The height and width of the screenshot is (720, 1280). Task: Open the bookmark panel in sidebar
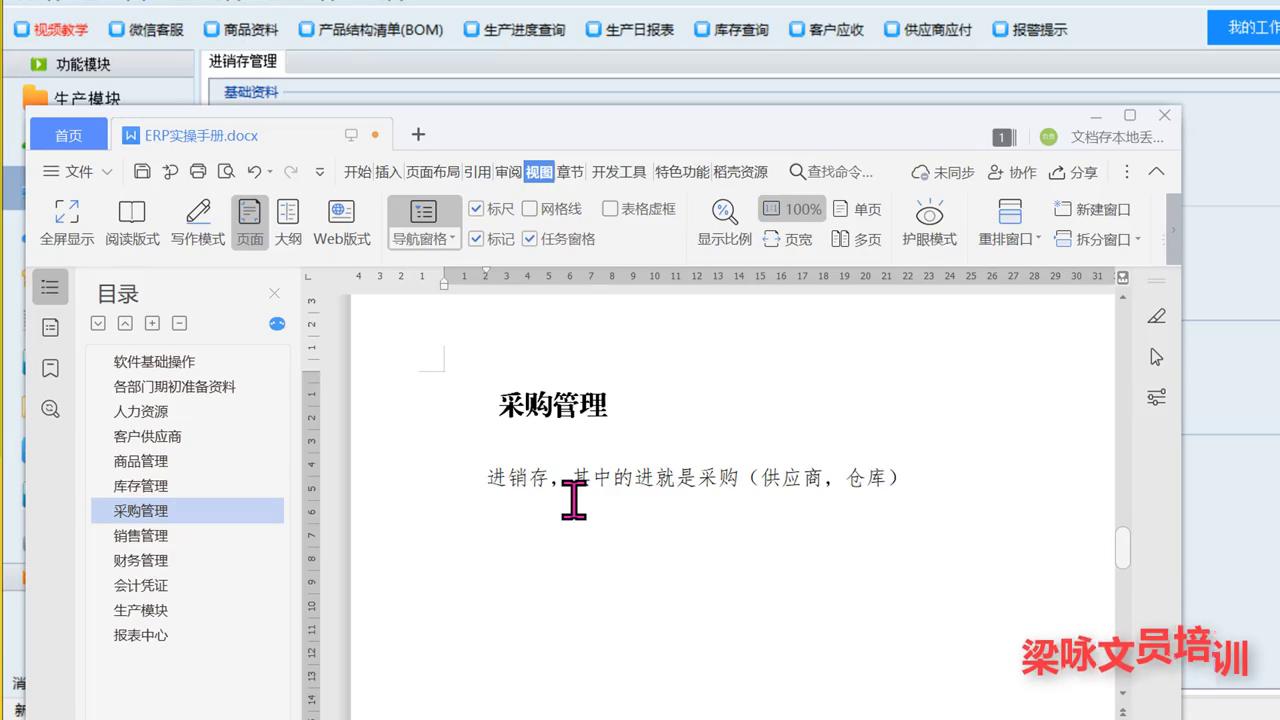tap(50, 368)
